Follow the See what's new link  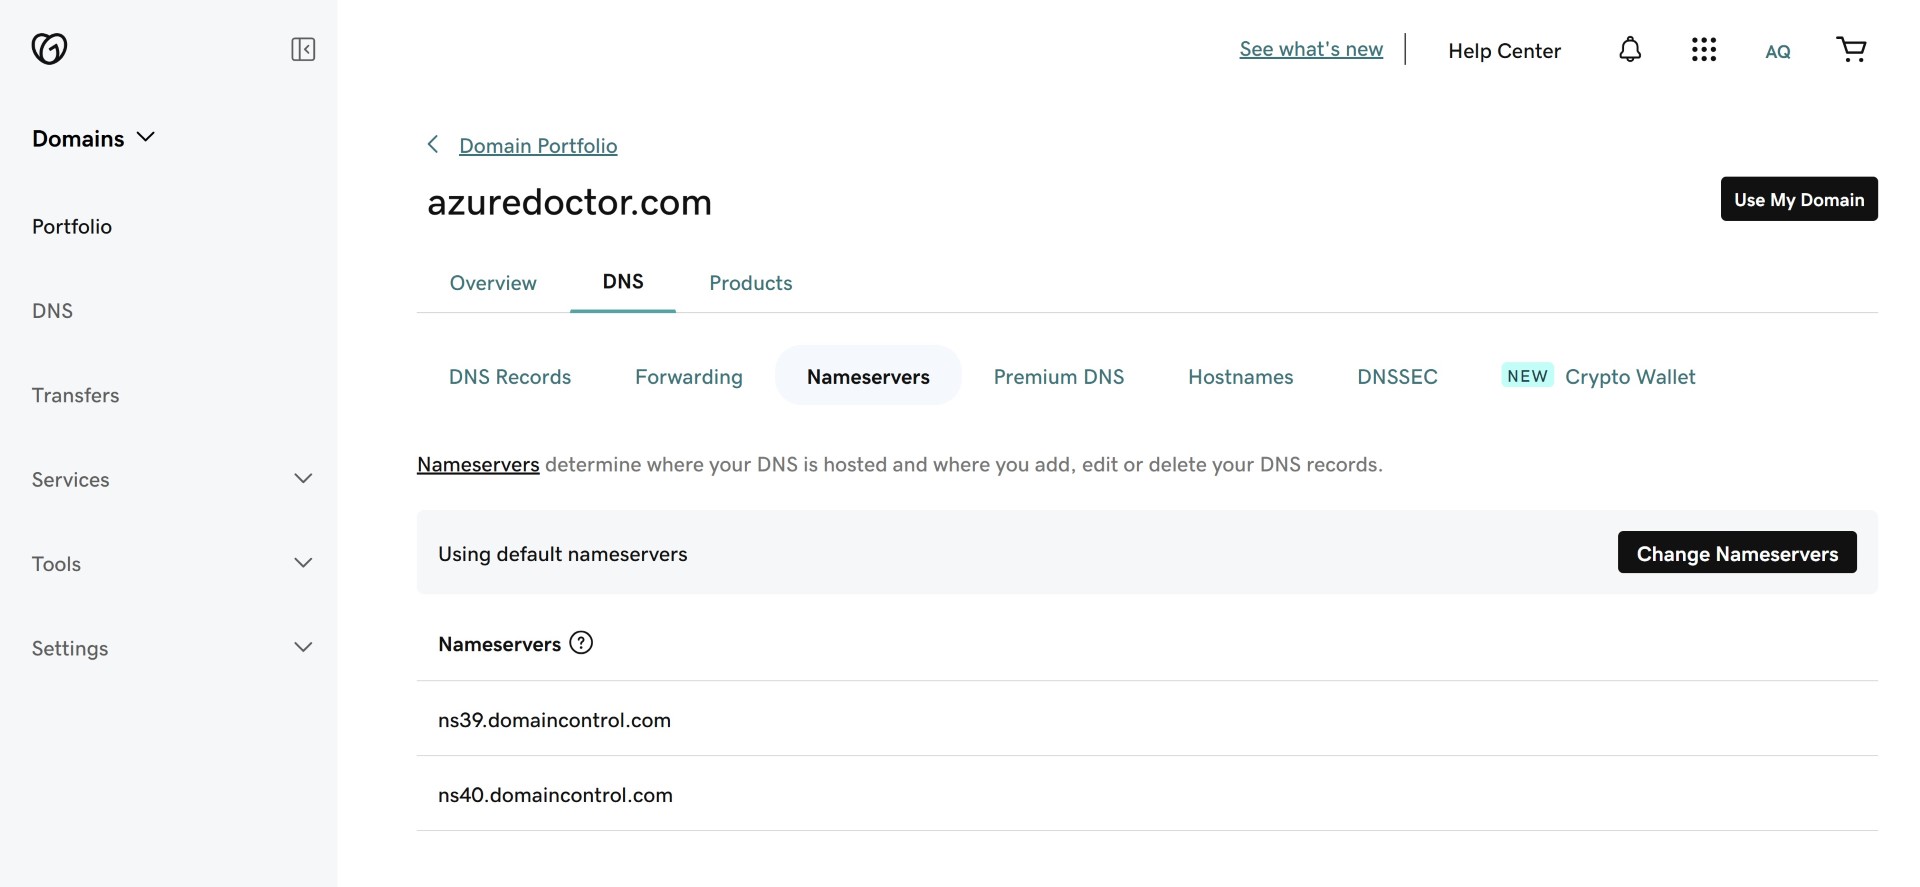[x=1311, y=49]
